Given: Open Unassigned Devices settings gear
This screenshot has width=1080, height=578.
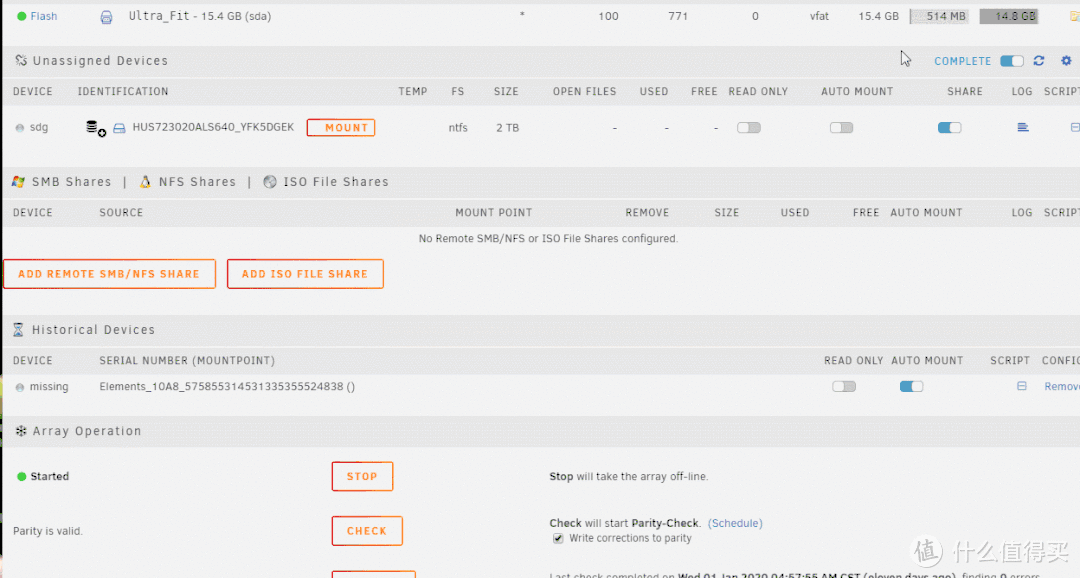Looking at the screenshot, I should tap(1066, 61).
